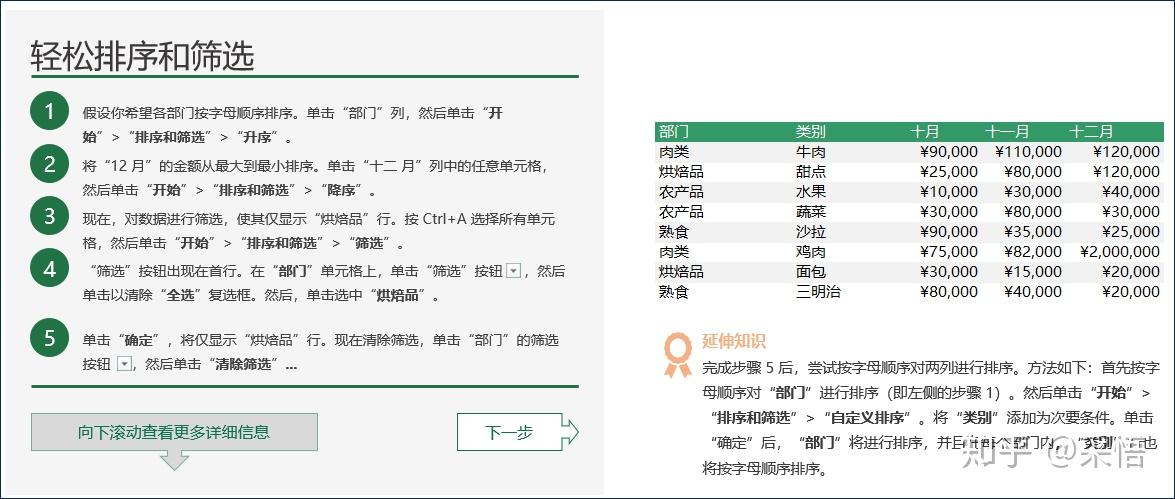
Task: Select the 十月 column header
Action: pos(925,131)
